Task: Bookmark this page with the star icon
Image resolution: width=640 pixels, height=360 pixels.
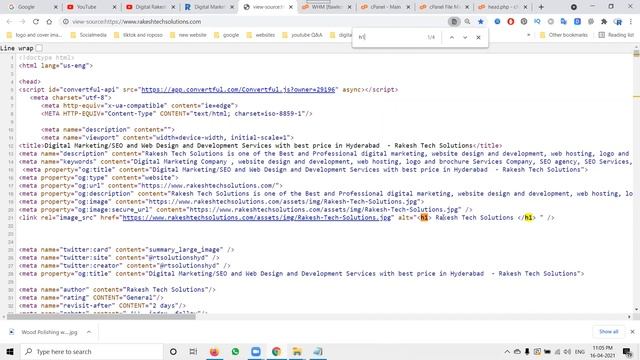Action: (x=481, y=22)
